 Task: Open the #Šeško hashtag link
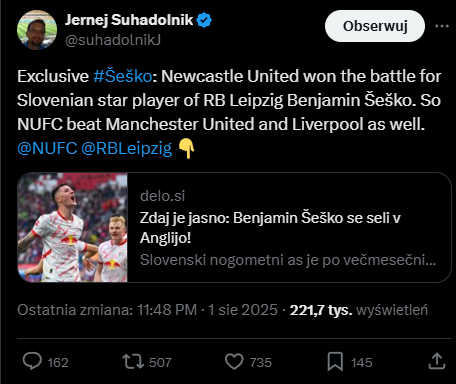[123, 76]
